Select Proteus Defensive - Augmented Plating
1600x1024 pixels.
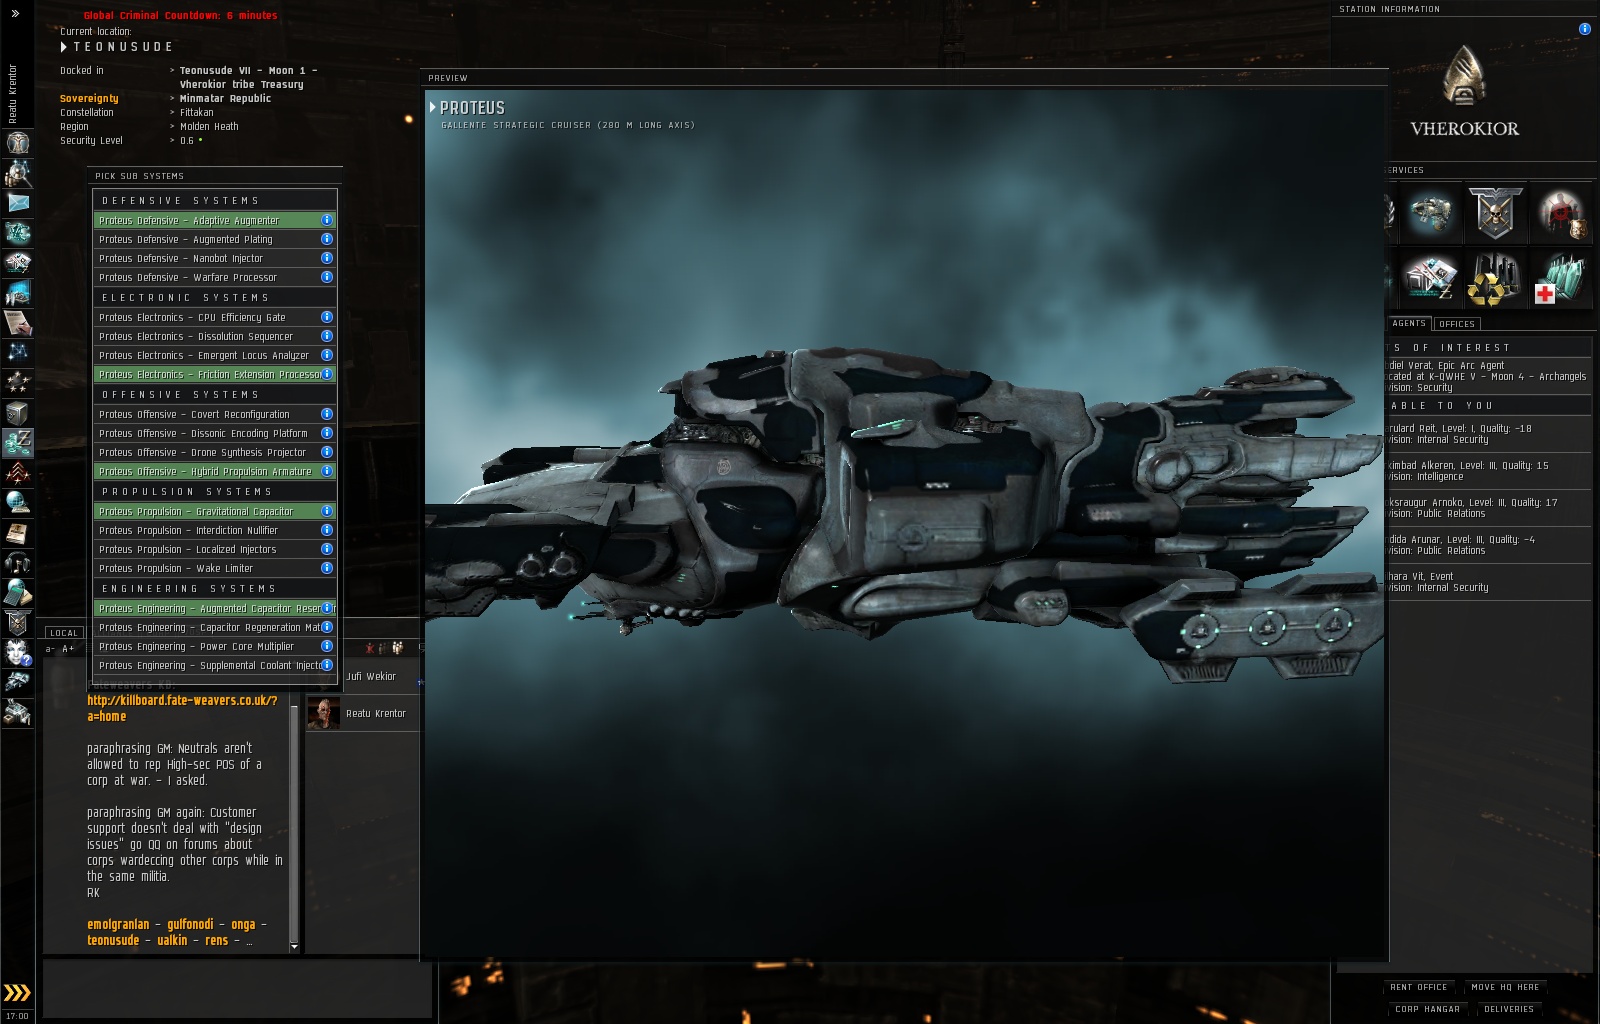coord(215,239)
